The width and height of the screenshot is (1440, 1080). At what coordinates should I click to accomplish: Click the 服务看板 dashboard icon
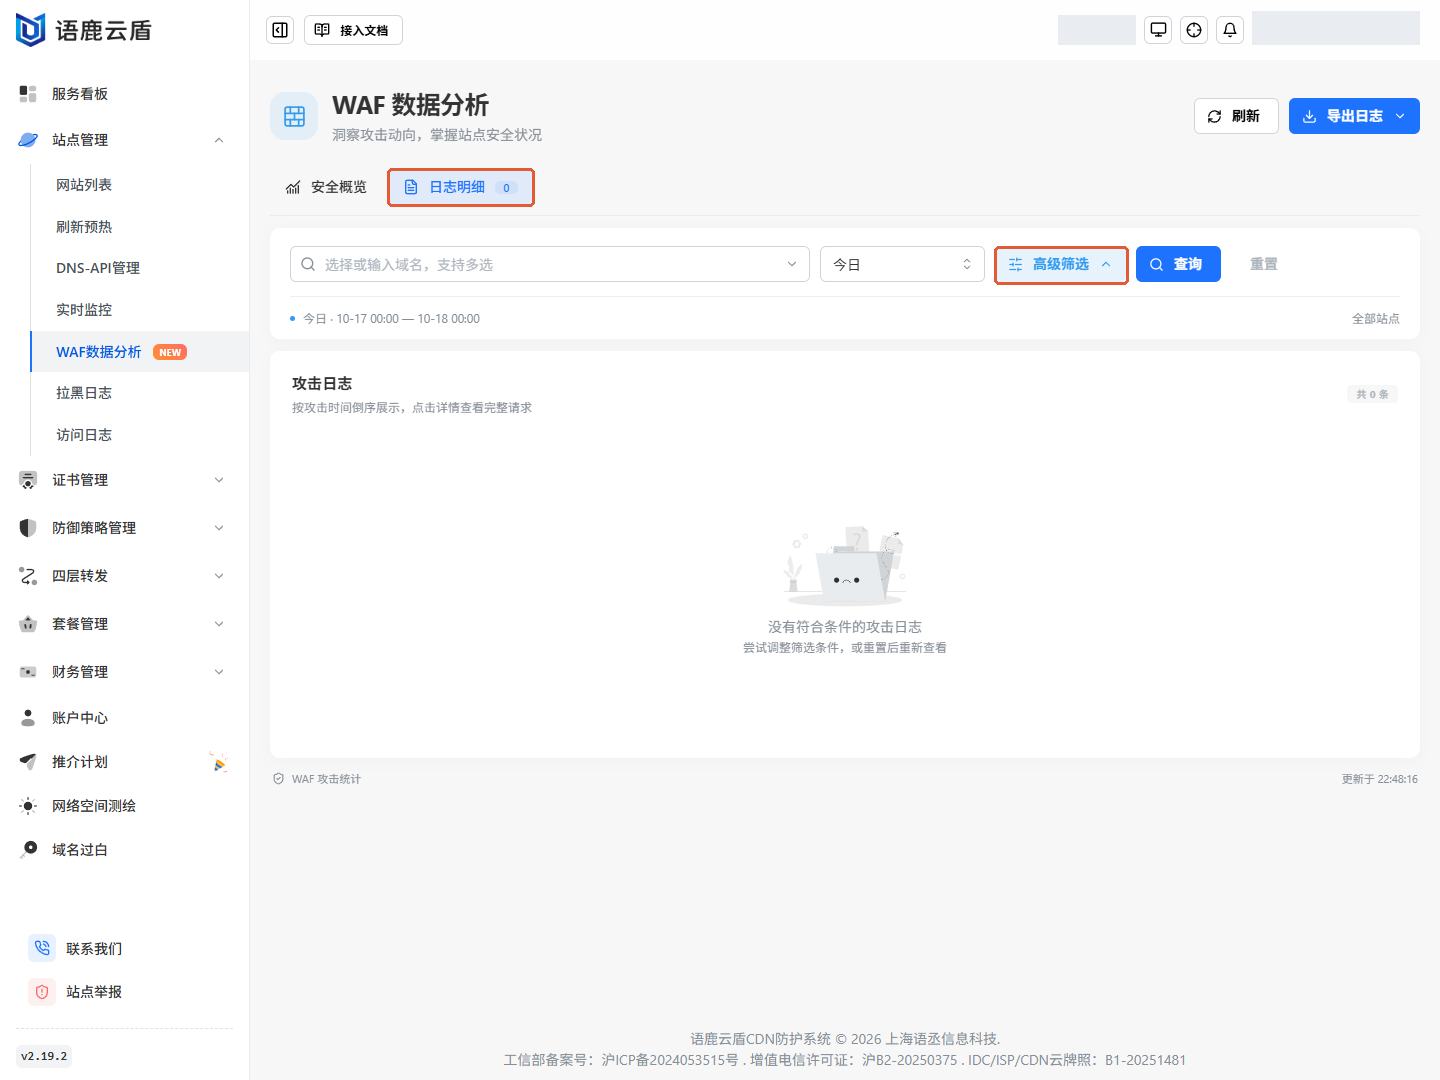click(28, 94)
